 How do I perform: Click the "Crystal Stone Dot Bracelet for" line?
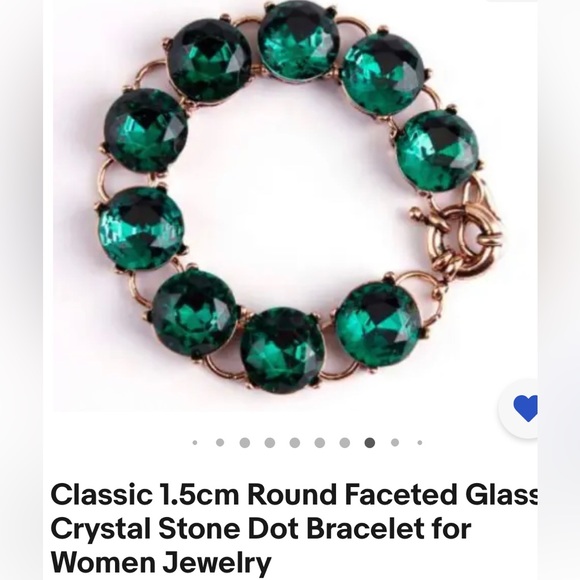261,529
